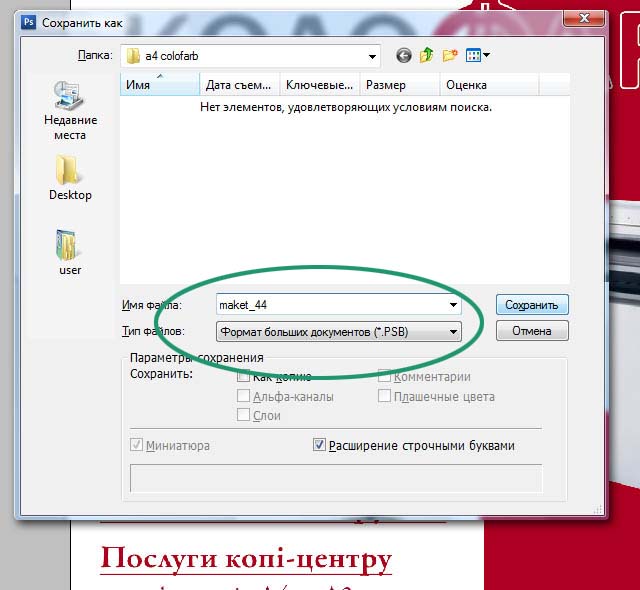The image size is (640, 590).
Task: Toggle the Как копию checkbox
Action: (x=243, y=376)
